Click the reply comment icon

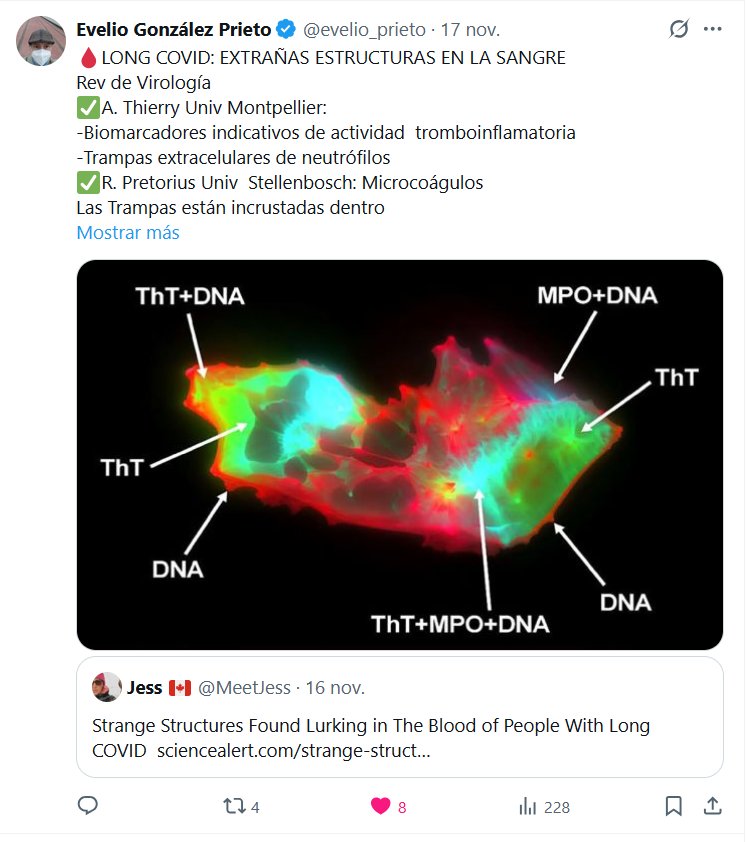coord(88,806)
